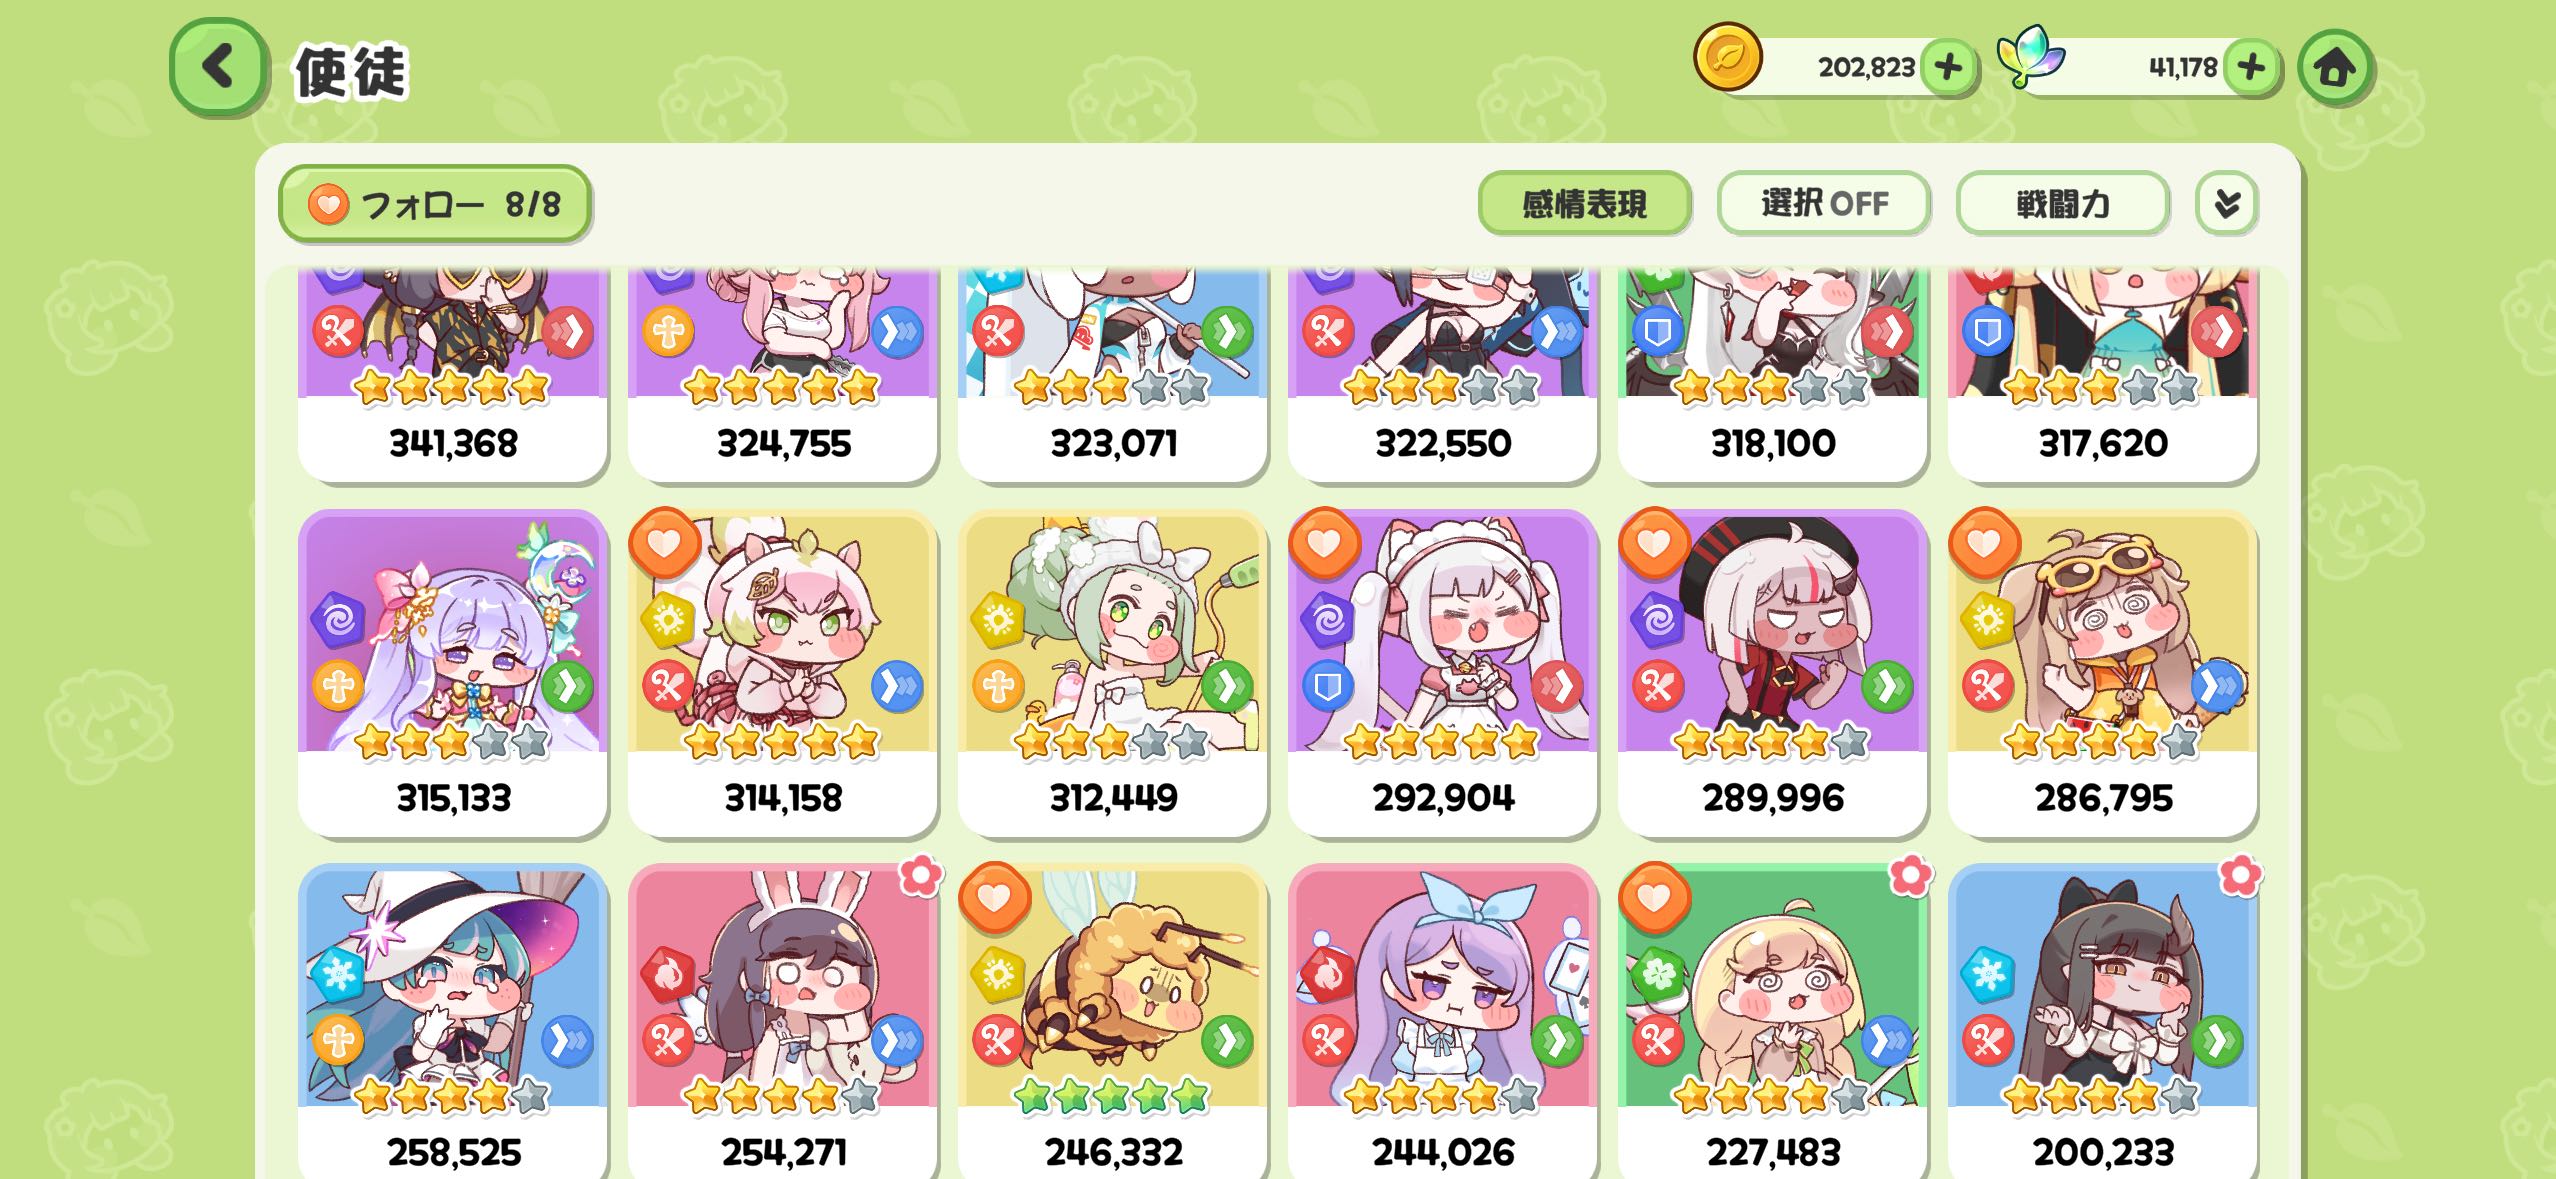Open the フォロー 8/8 follow filter

click(434, 204)
